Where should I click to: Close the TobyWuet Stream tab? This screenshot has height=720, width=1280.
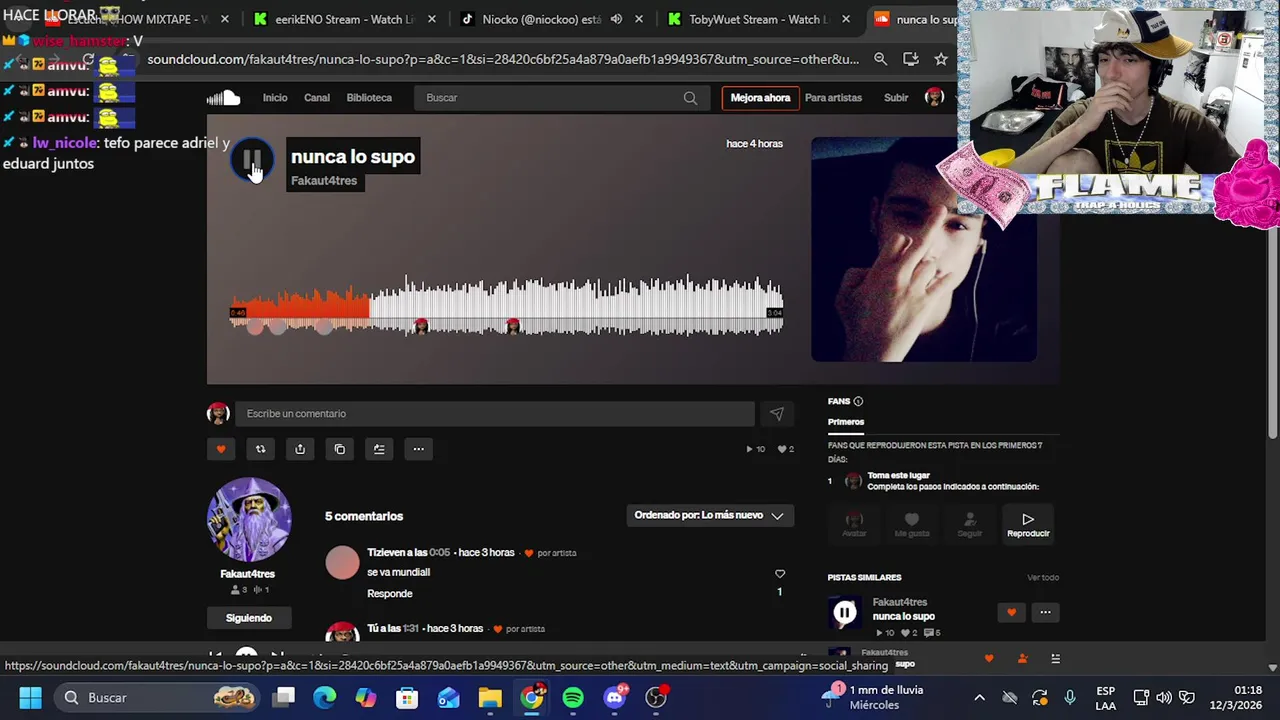[x=846, y=19]
